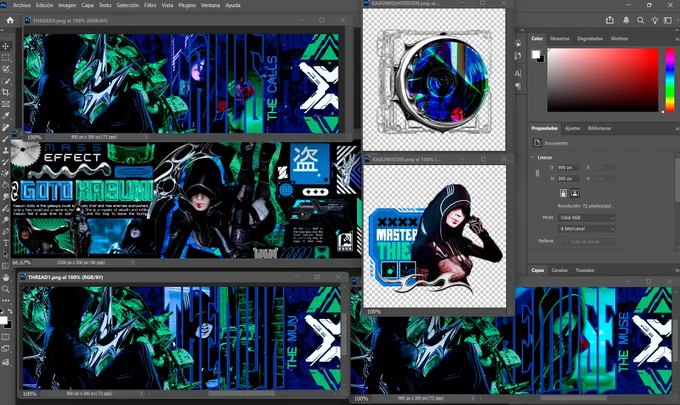Click the rainbow hue slider strip
Viewport: 680px width, 405px height.
(670, 80)
